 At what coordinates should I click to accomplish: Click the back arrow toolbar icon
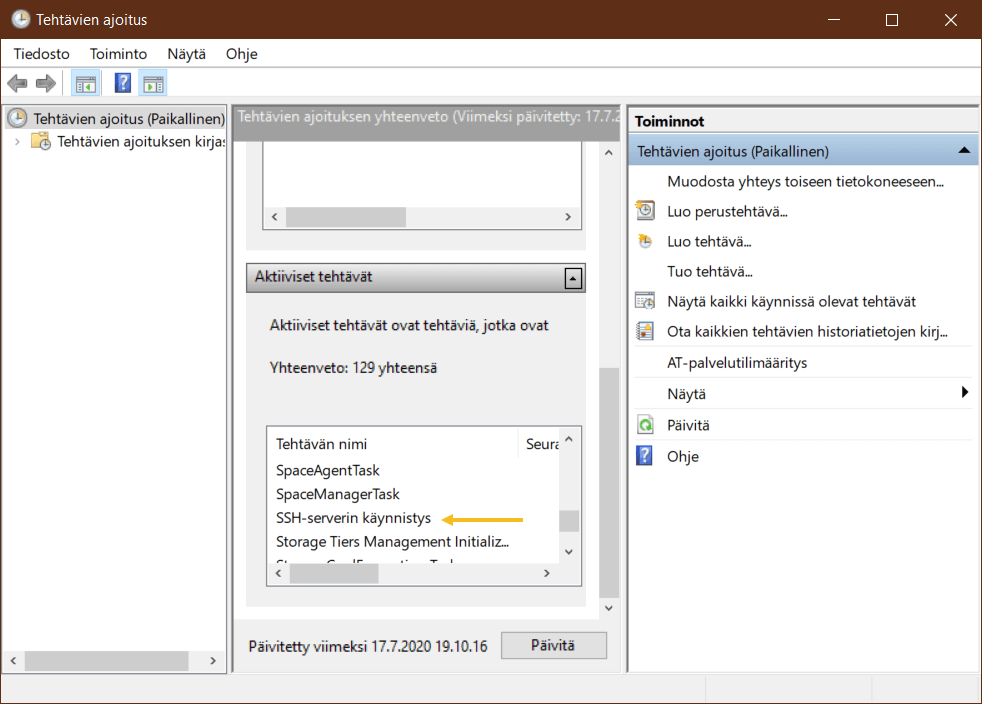[17, 83]
